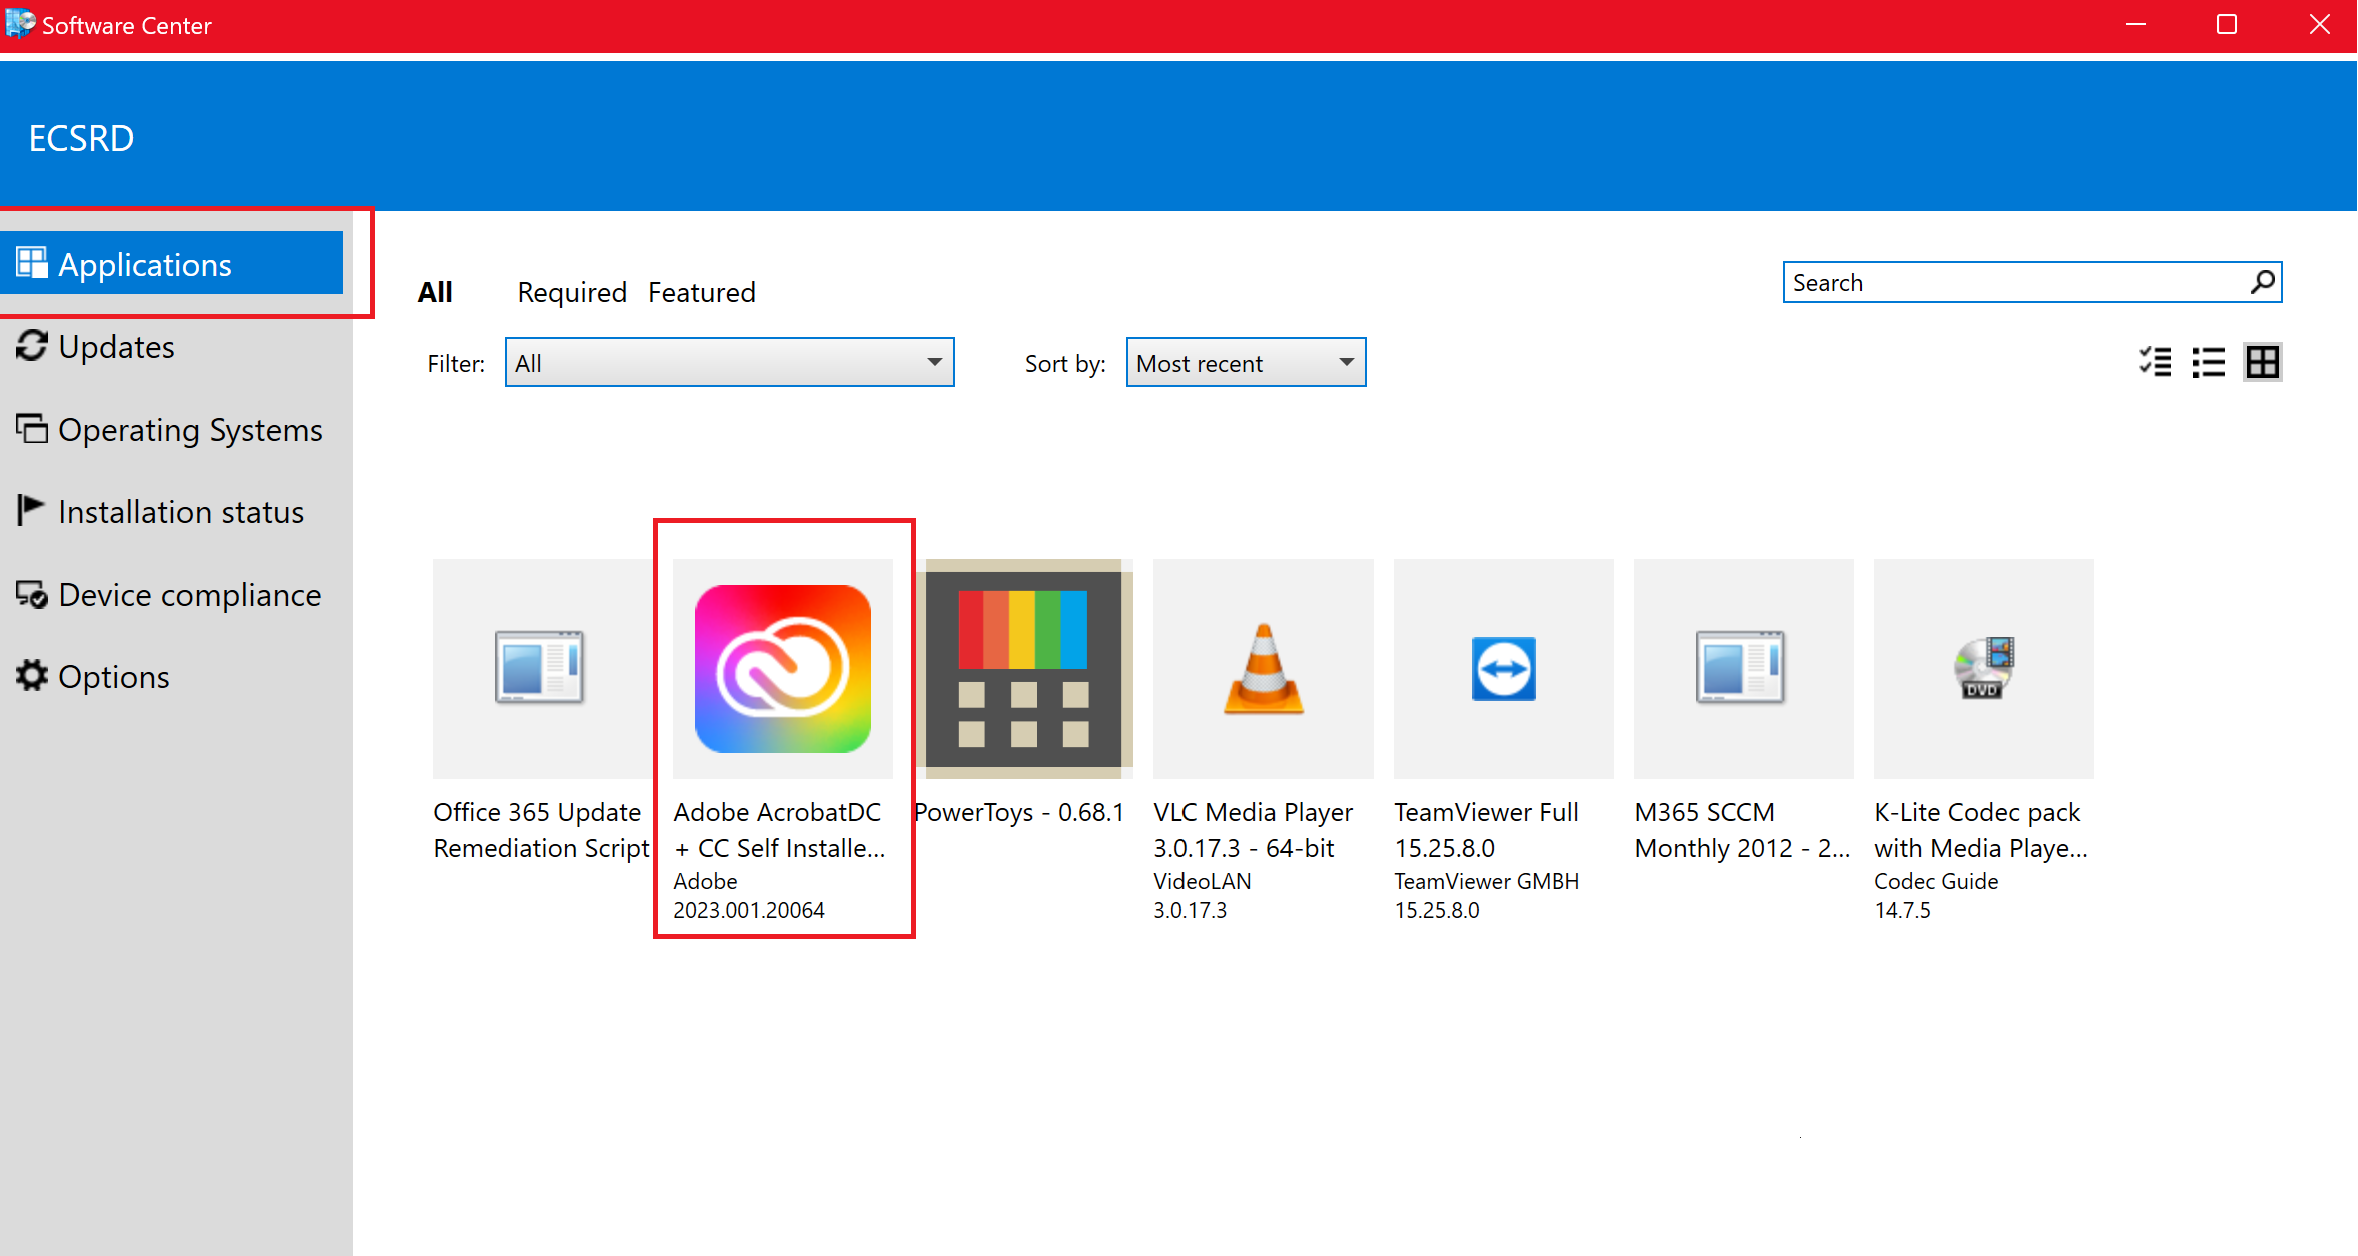The image size is (2358, 1256).
Task: Open K-Lite Codec pack DVD icon
Action: (x=1984, y=668)
